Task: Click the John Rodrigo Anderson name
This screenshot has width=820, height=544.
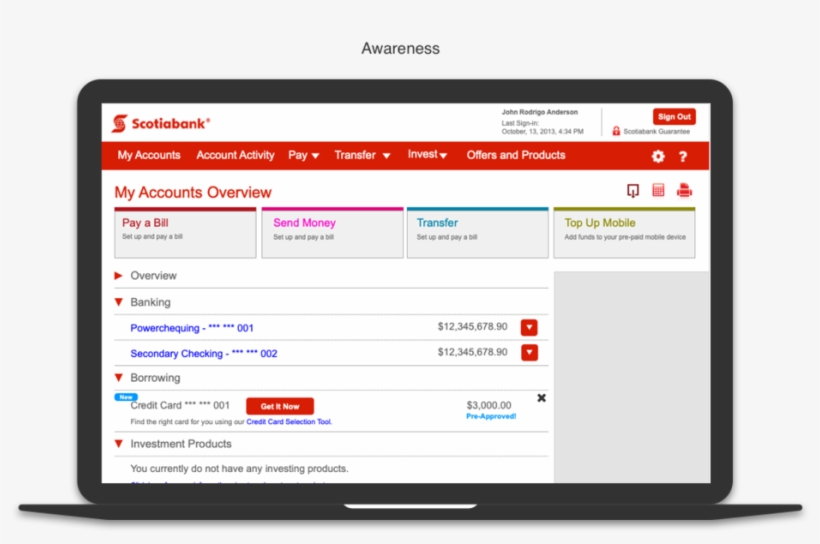Action: 540,112
